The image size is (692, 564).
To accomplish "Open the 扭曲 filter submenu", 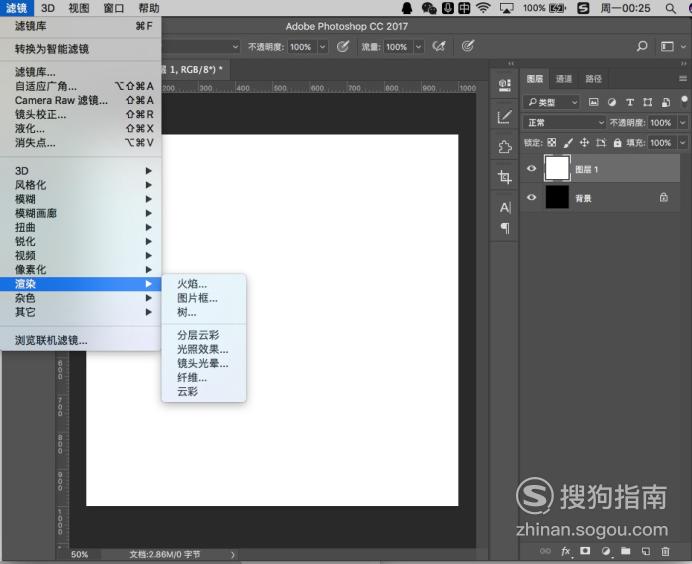I will [x=80, y=227].
